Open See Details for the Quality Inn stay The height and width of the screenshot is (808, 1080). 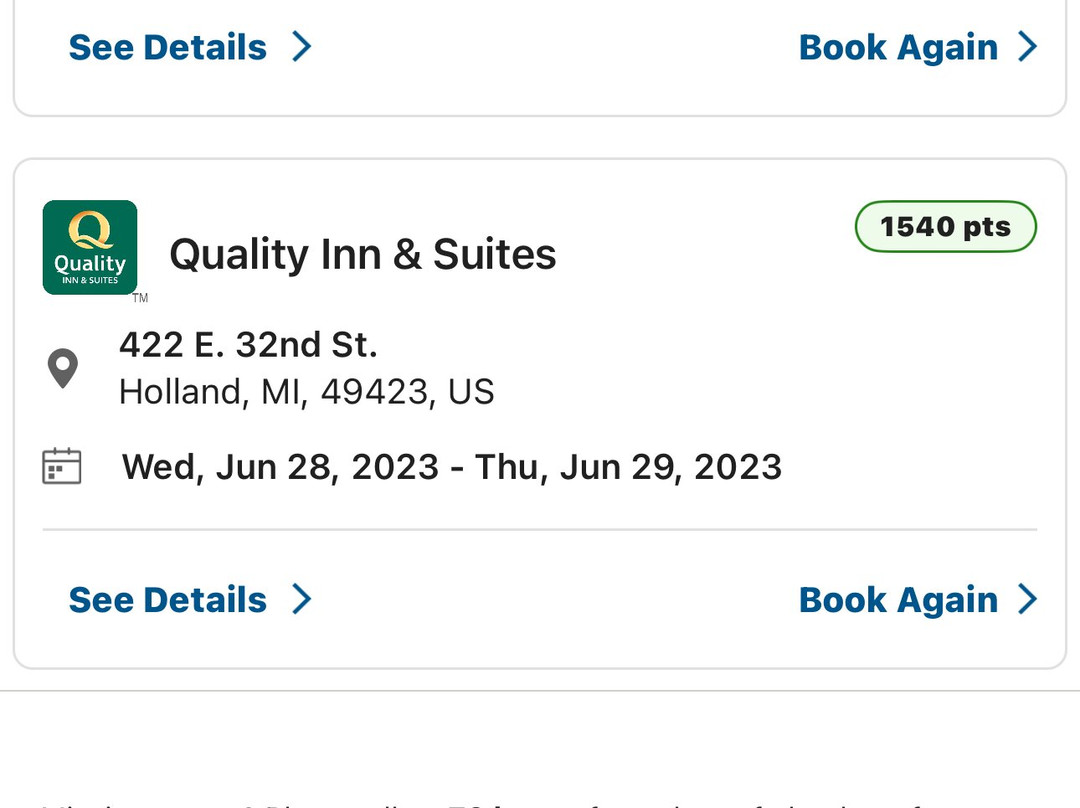pos(168,600)
